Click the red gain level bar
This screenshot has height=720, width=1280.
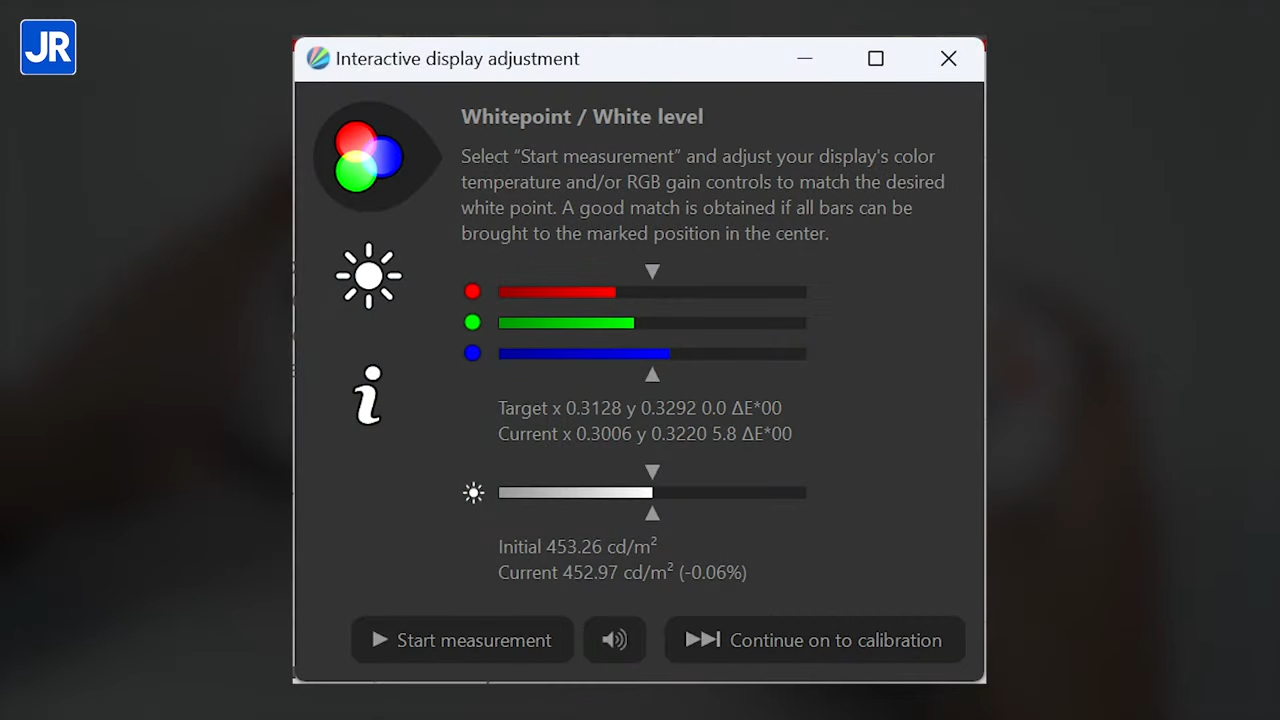(x=651, y=292)
